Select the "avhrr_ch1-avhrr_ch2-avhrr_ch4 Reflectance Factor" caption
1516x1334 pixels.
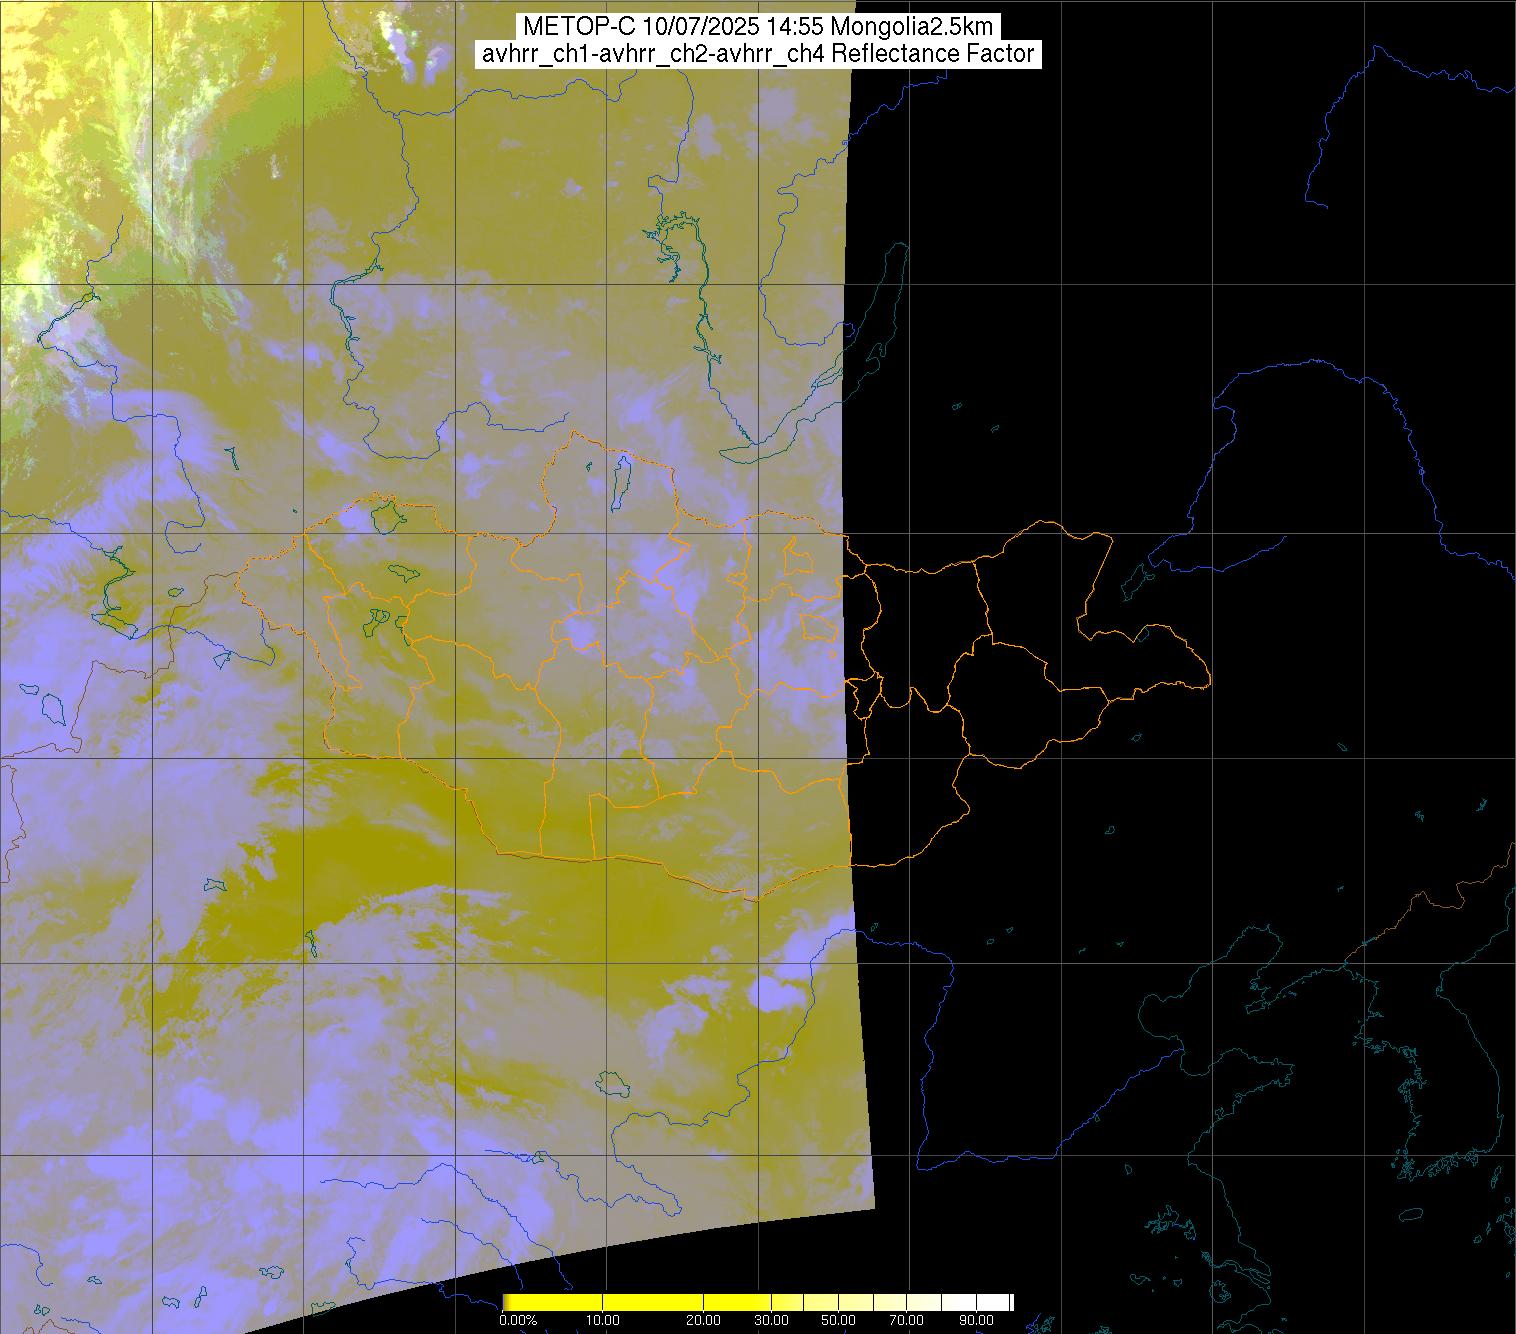point(757,54)
